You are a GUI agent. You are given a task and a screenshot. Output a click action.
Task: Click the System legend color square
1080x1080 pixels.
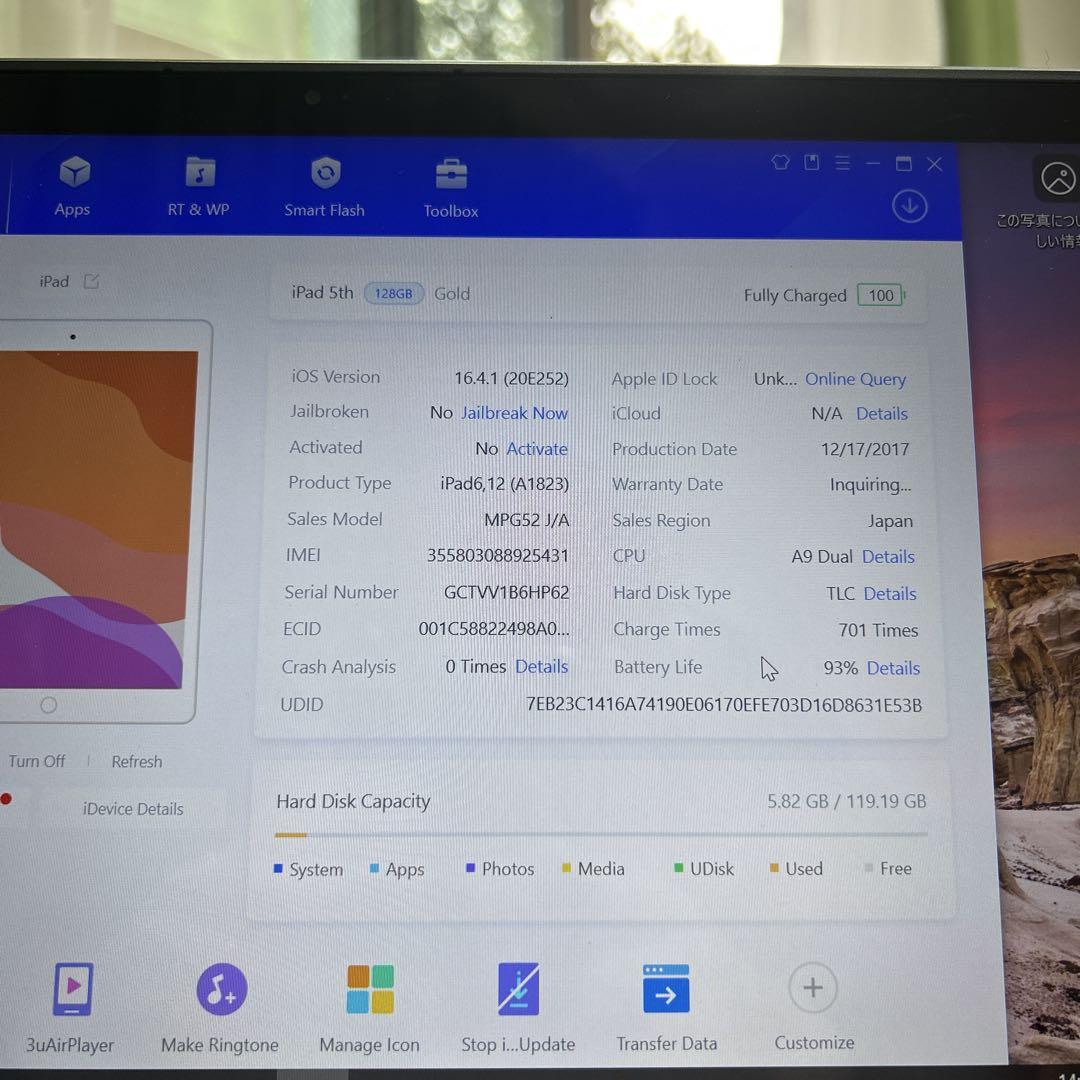tap(278, 869)
